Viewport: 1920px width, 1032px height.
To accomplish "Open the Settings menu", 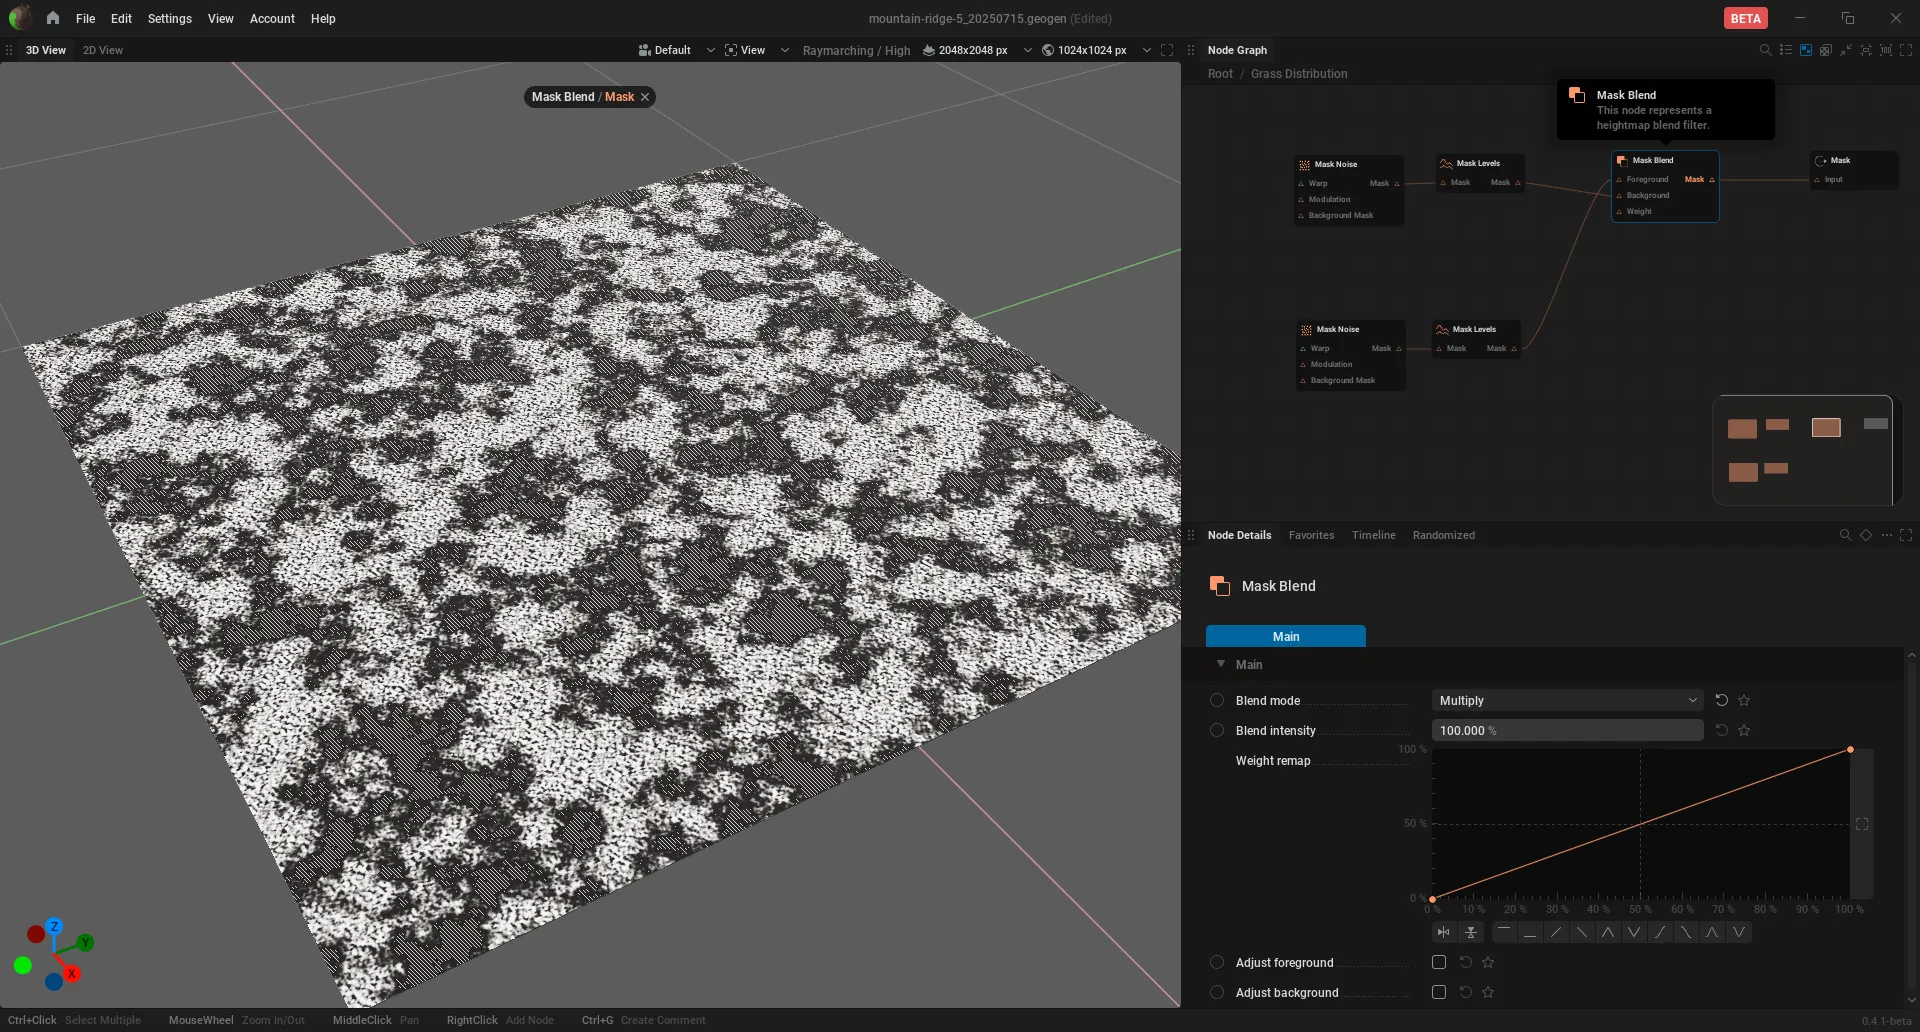I will tap(170, 18).
